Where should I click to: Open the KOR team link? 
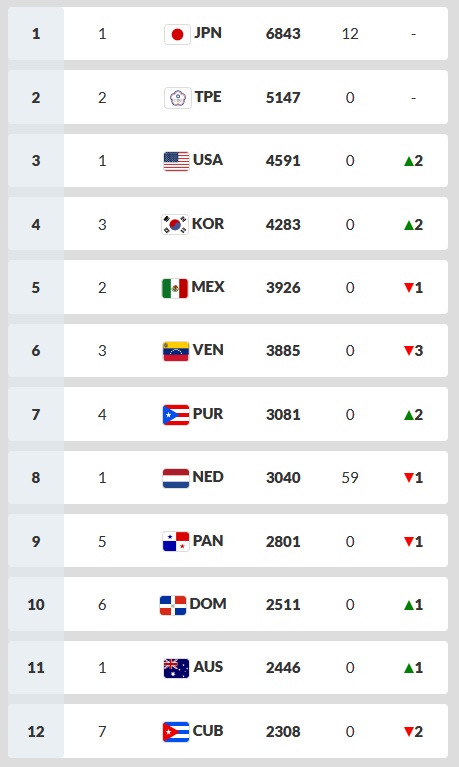point(208,224)
